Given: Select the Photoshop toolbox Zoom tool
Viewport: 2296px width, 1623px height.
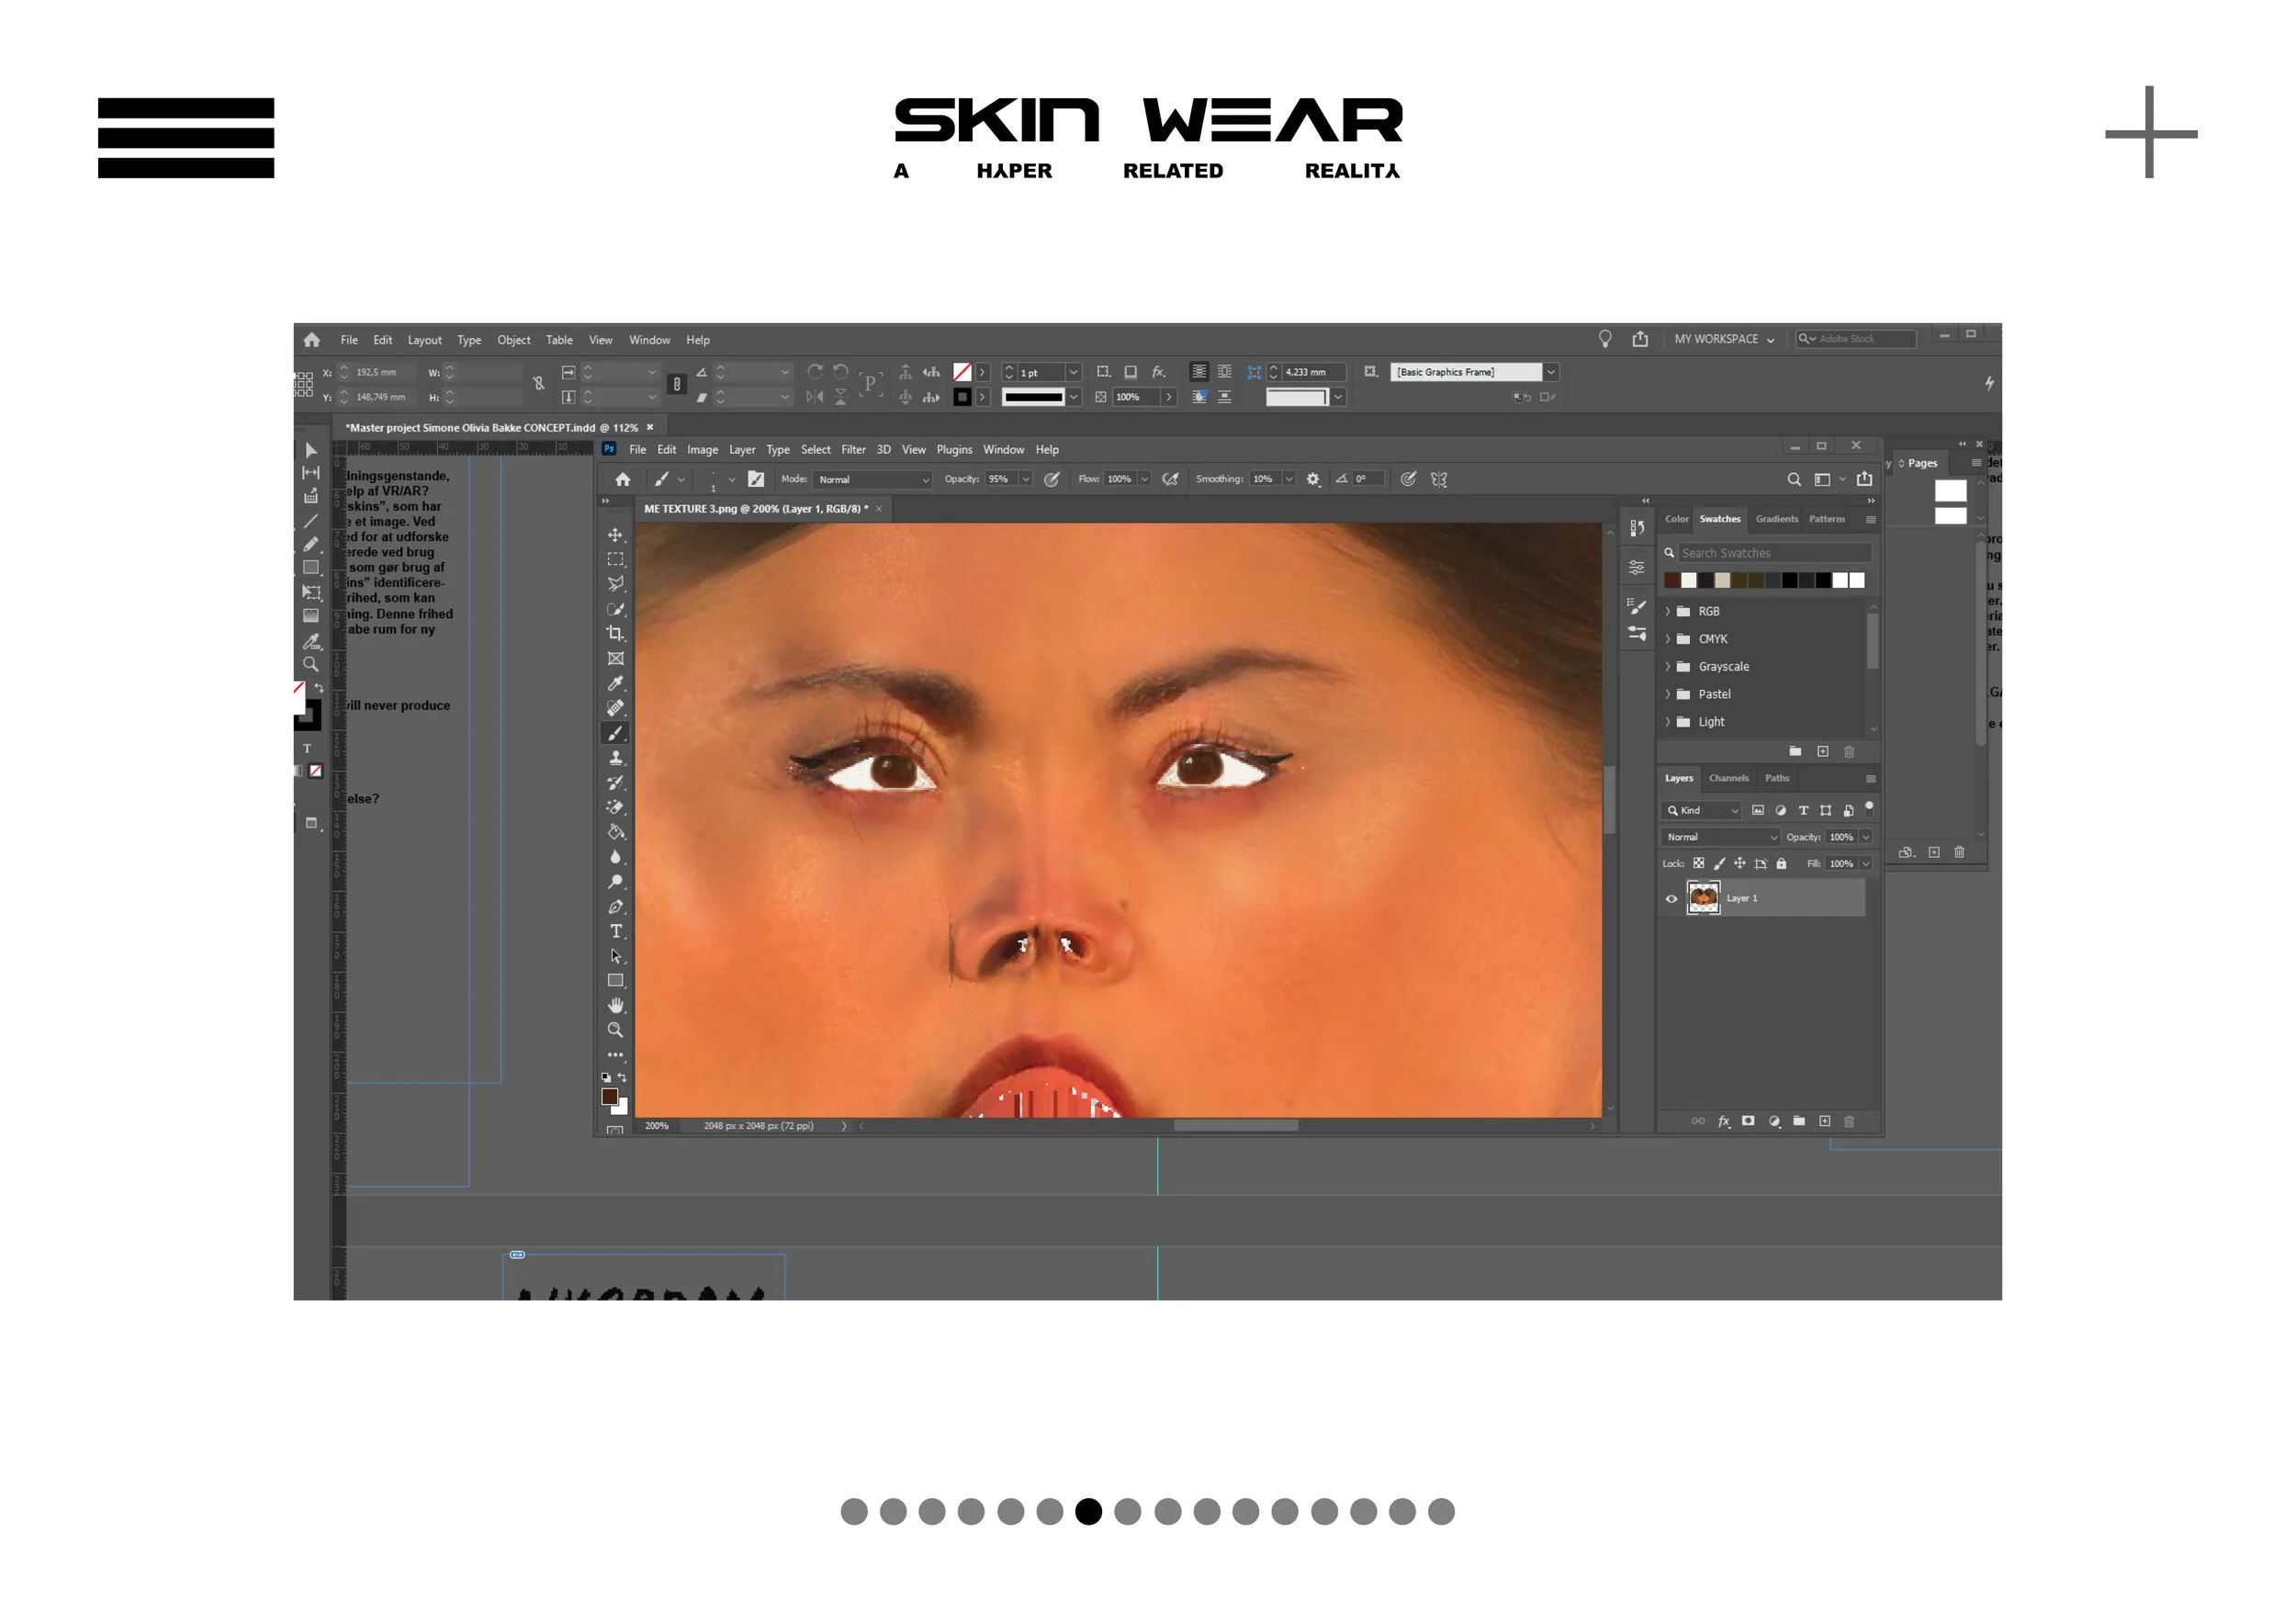Looking at the screenshot, I should [615, 1030].
